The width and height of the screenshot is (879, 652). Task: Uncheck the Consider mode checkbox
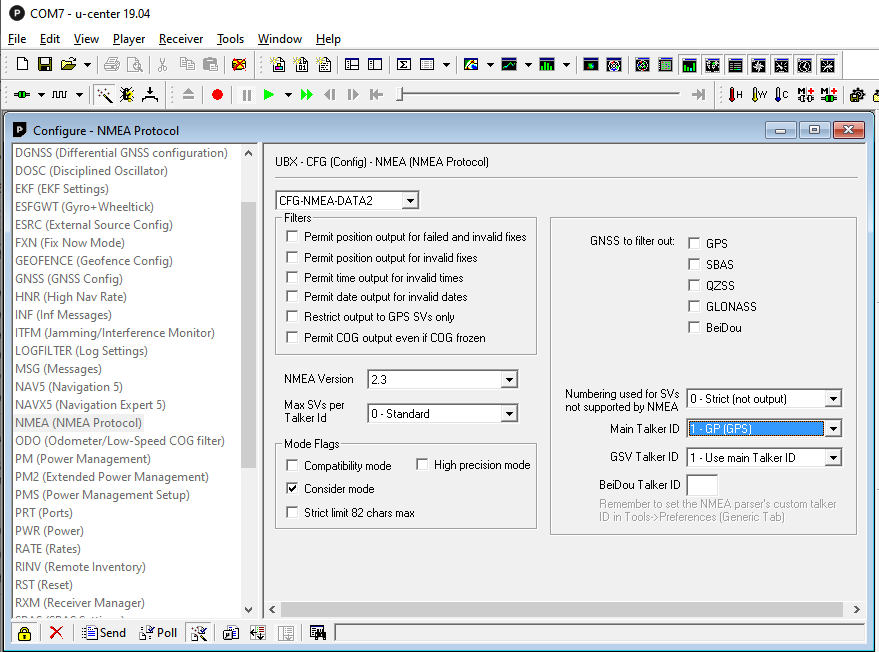coord(292,489)
